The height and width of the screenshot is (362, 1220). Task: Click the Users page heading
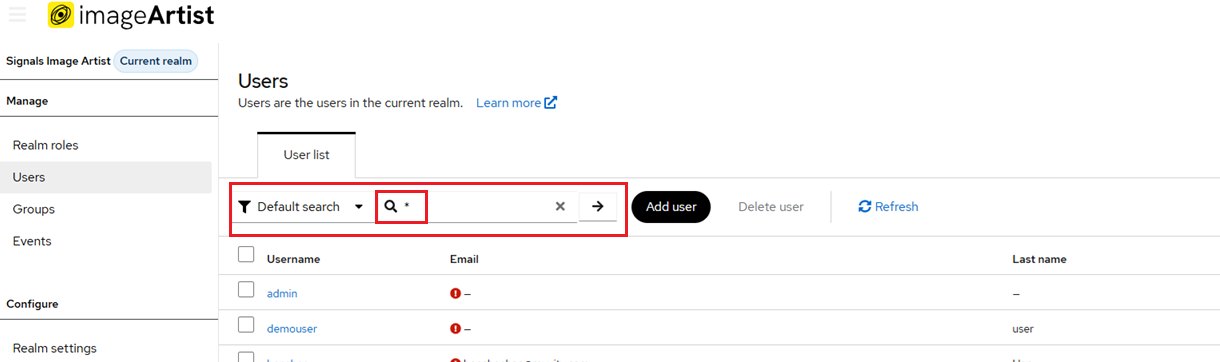pos(263,81)
